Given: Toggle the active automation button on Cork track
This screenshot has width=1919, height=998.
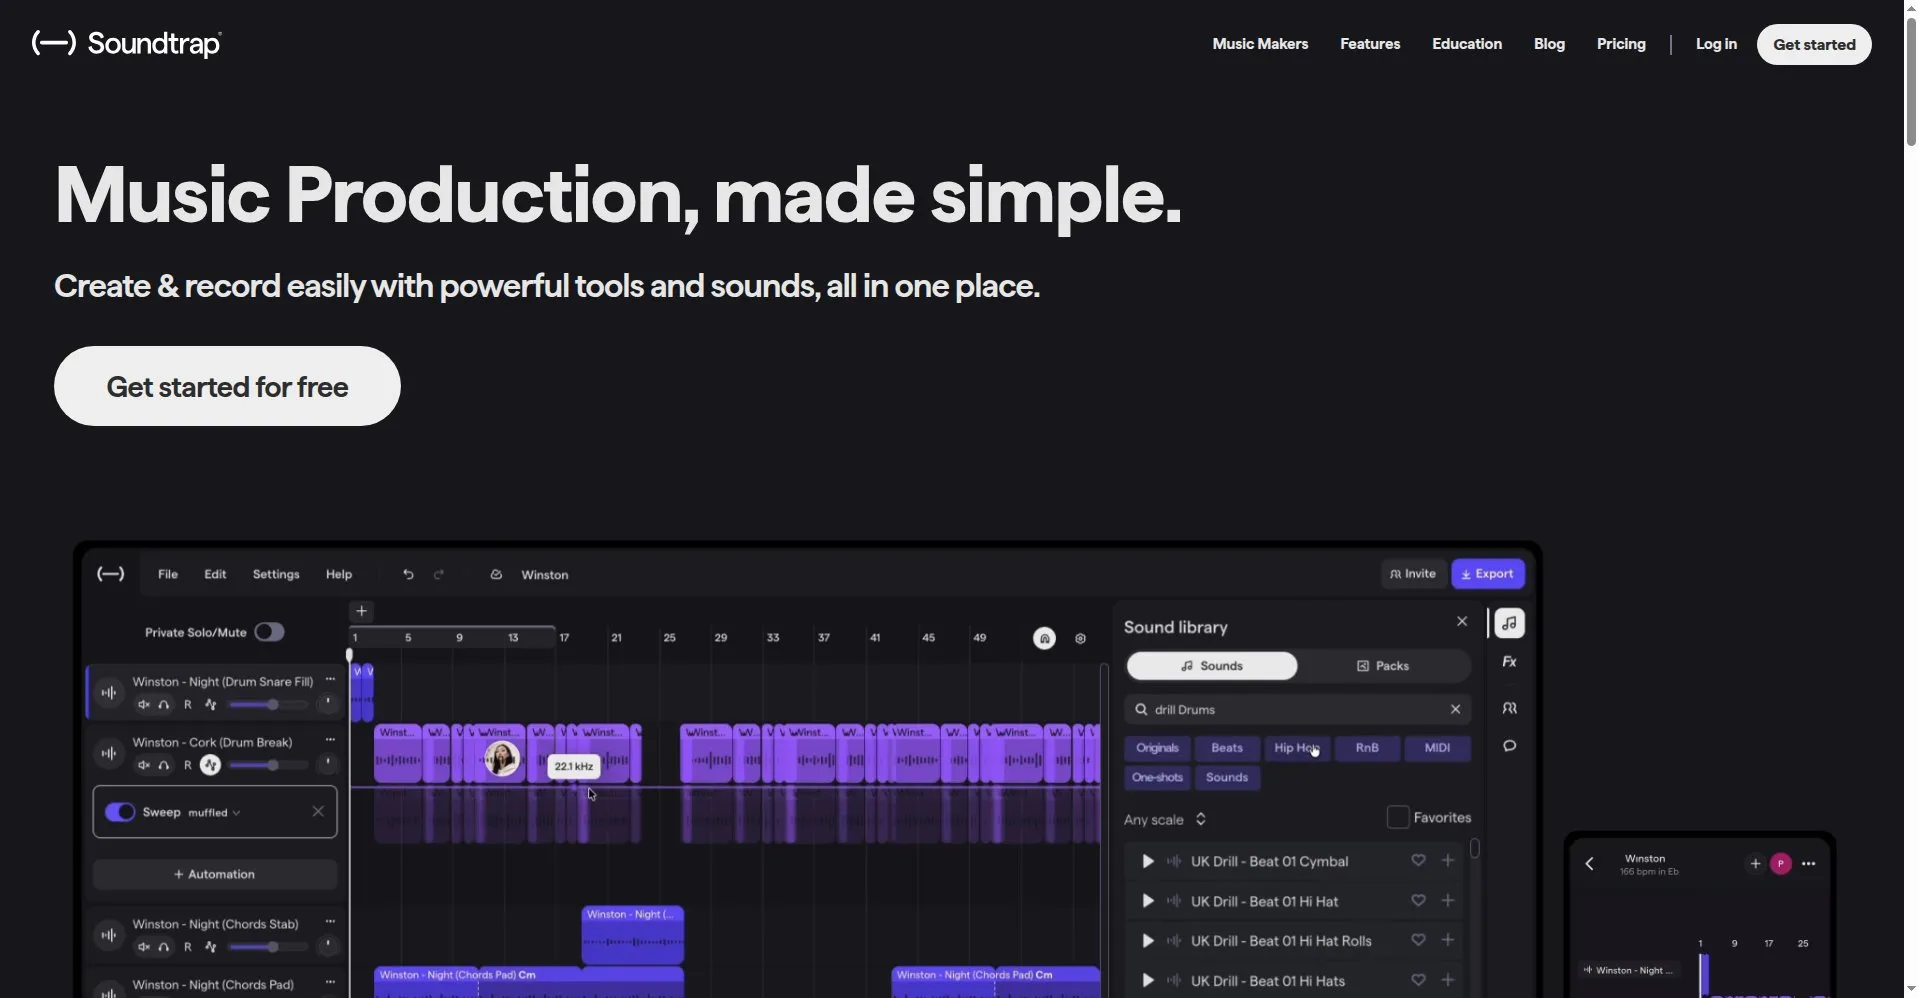Looking at the screenshot, I should 210,766.
